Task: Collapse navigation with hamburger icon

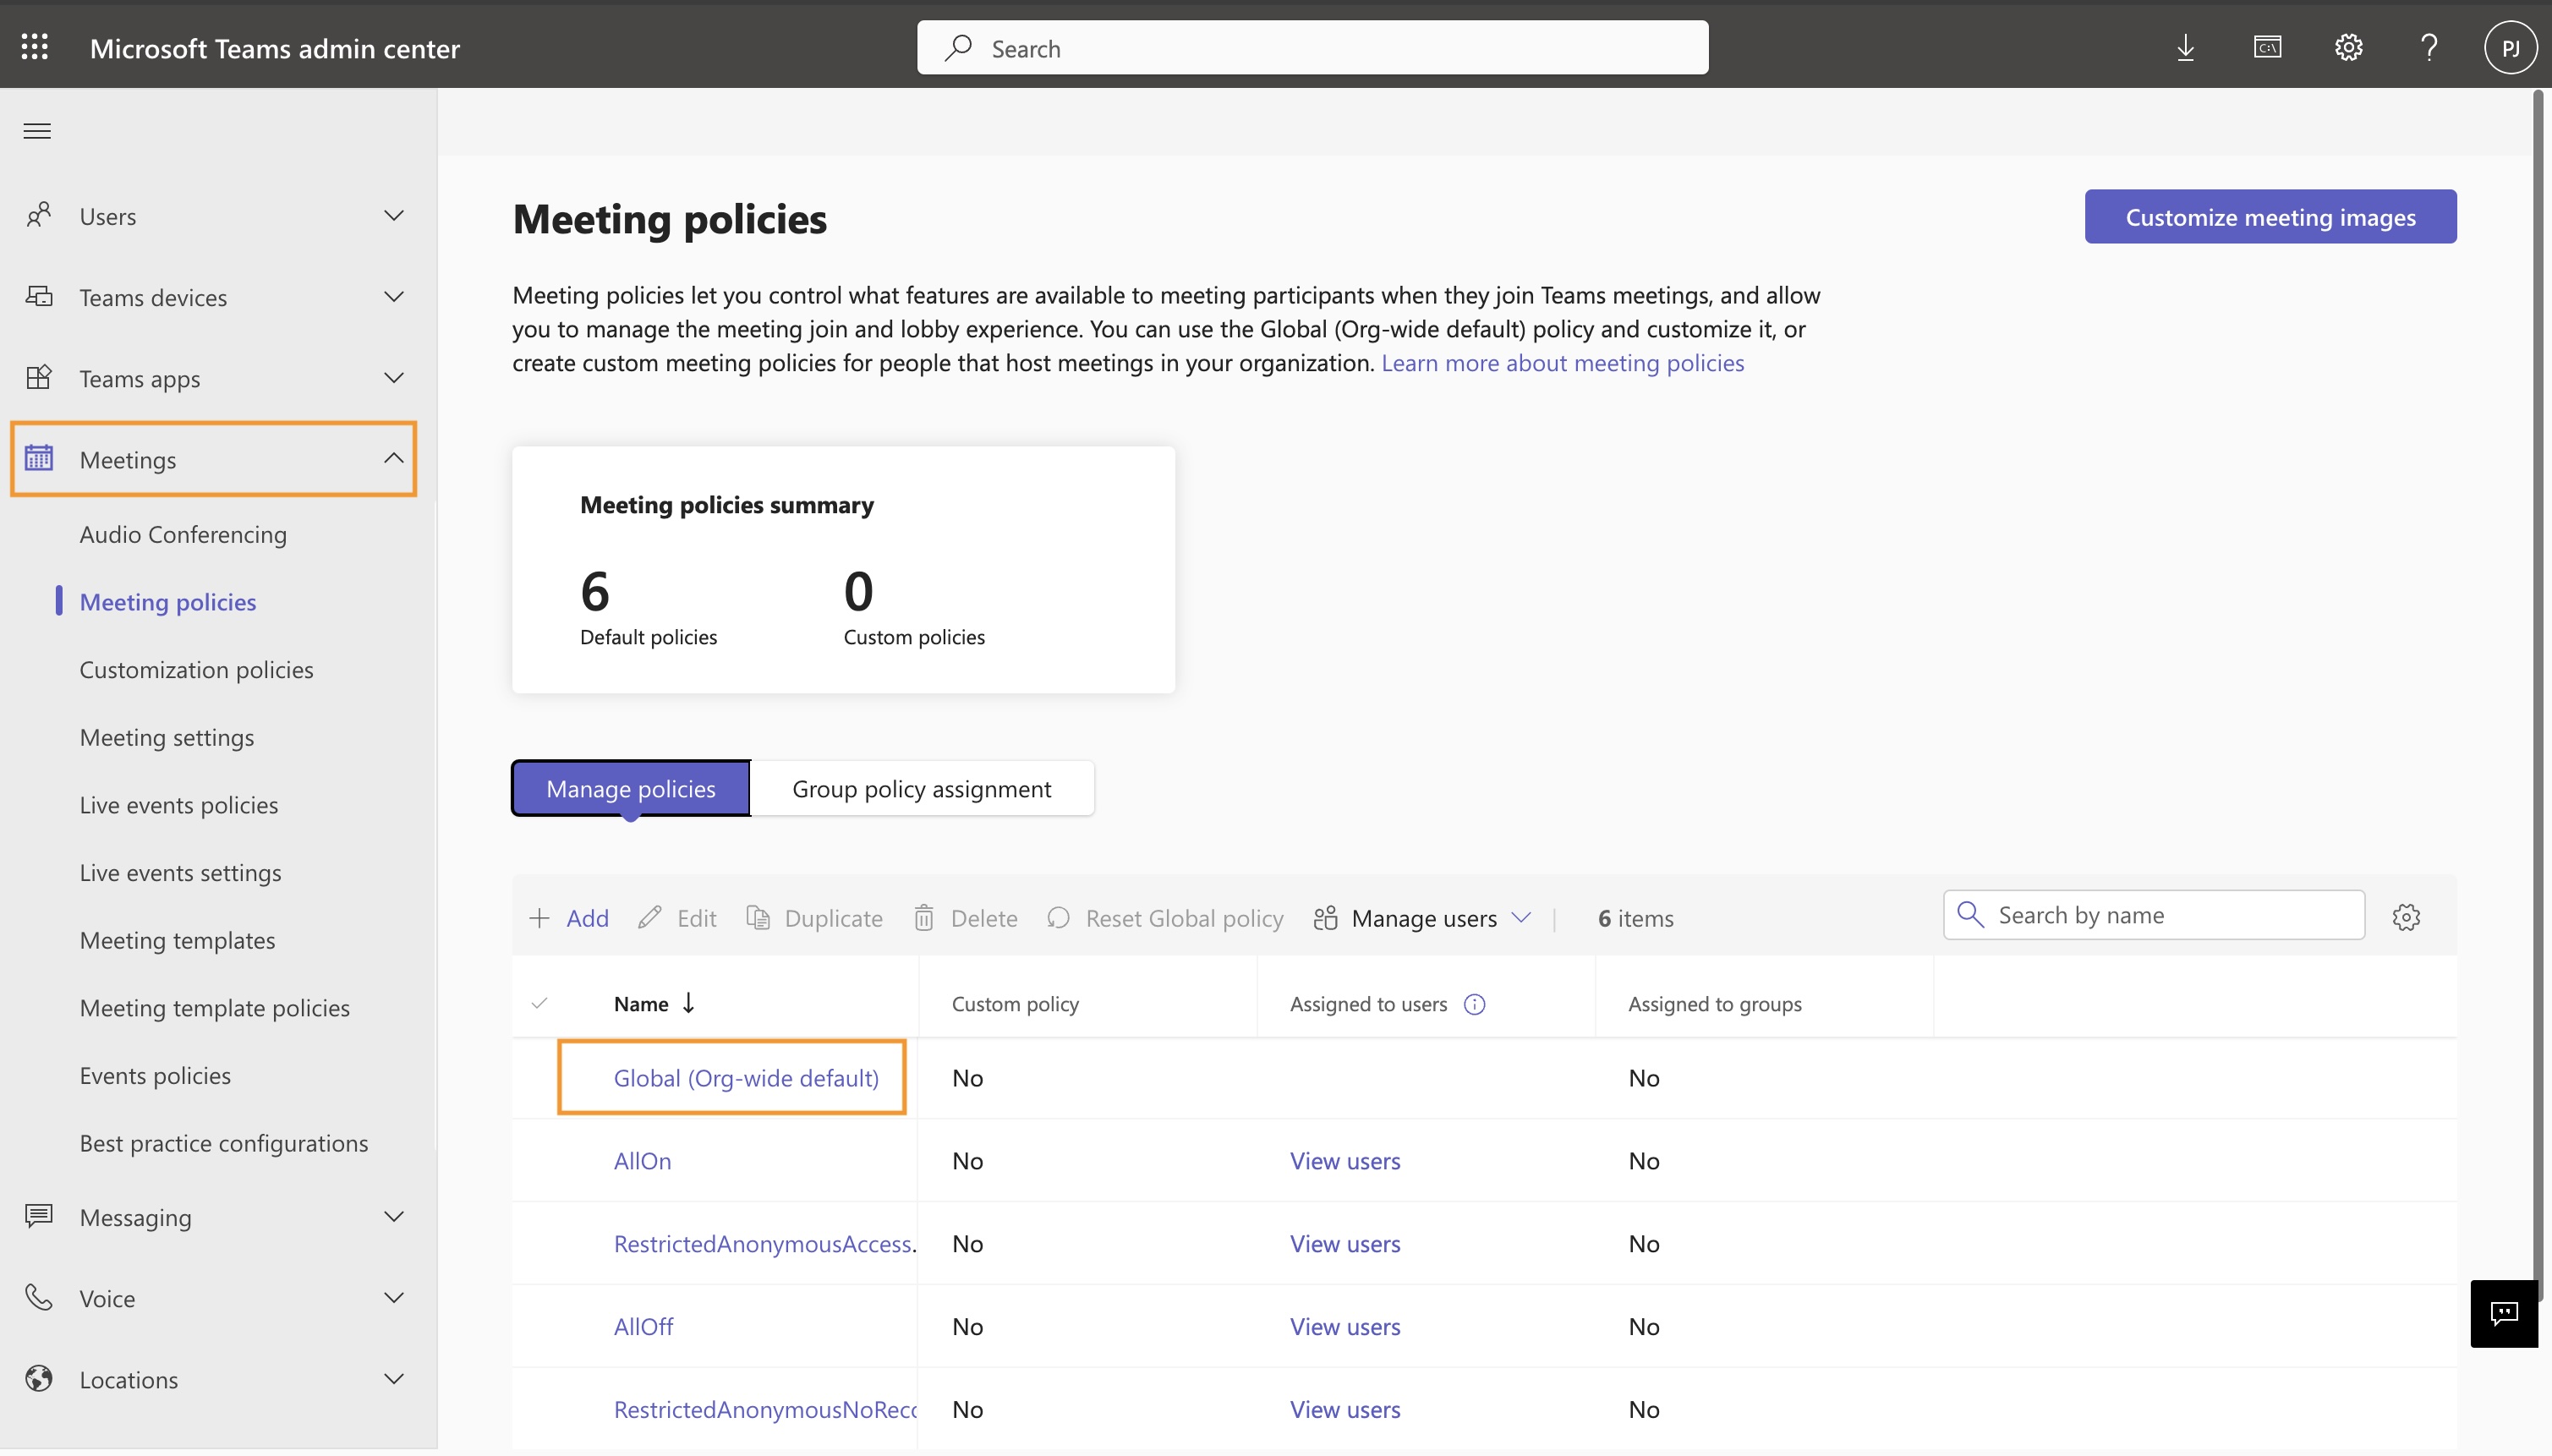Action: [37, 131]
